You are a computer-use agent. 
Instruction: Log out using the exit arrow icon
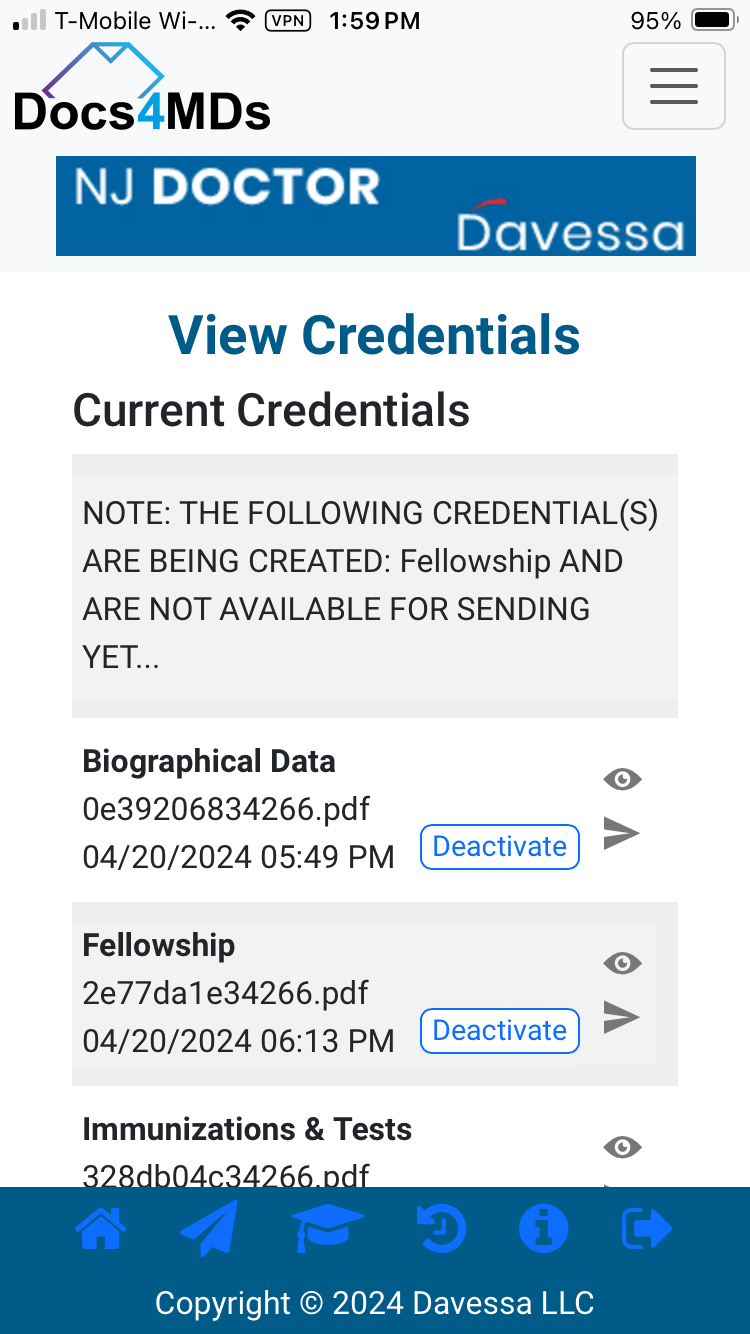point(646,1229)
